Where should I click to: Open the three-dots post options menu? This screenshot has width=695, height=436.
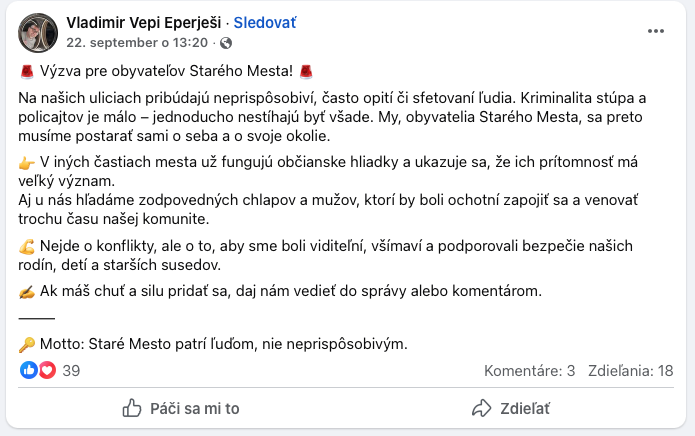pyautogui.click(x=656, y=31)
